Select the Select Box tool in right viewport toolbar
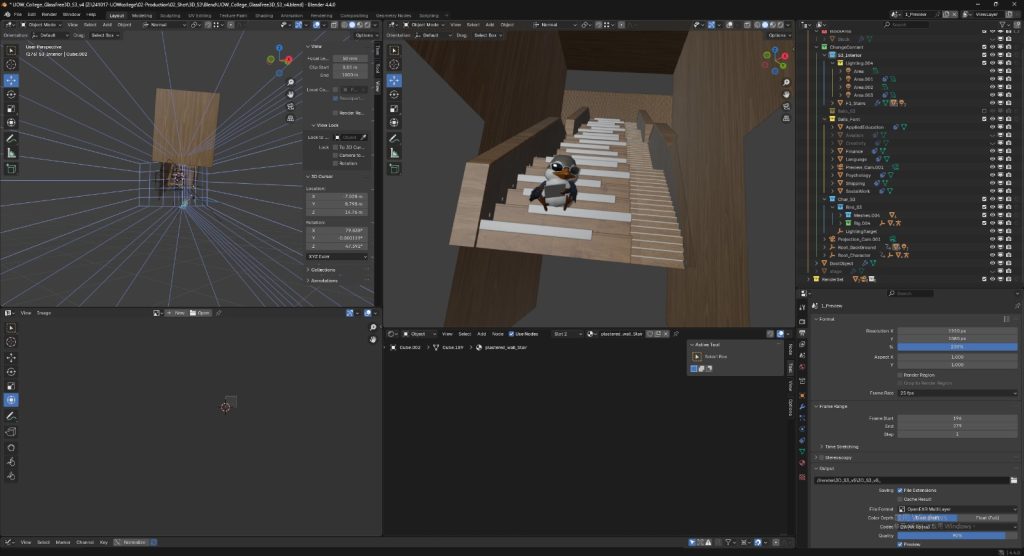Image resolution: width=1024 pixels, height=556 pixels. tap(394, 50)
